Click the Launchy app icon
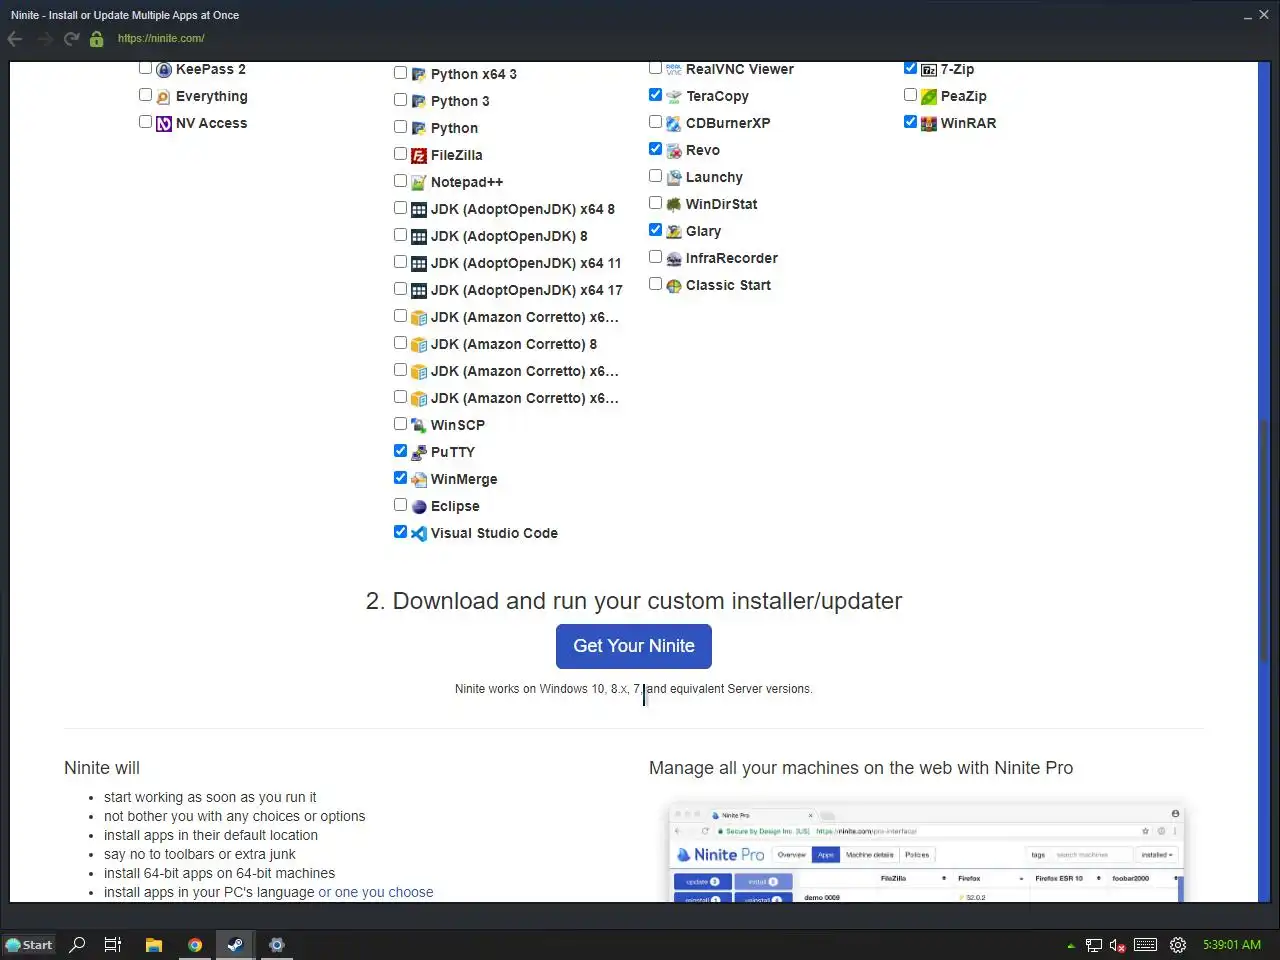Viewport: 1280px width, 960px height. 674,178
